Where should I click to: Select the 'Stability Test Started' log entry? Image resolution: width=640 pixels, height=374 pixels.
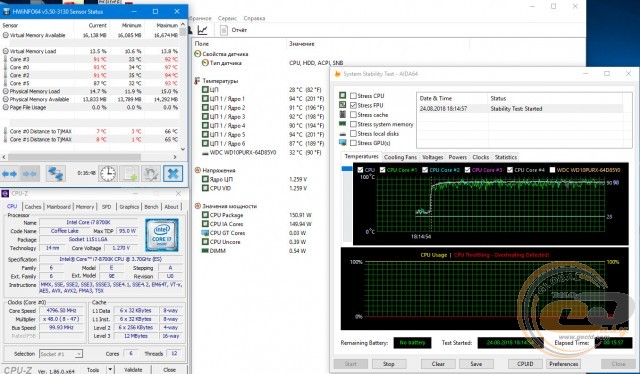click(520, 109)
